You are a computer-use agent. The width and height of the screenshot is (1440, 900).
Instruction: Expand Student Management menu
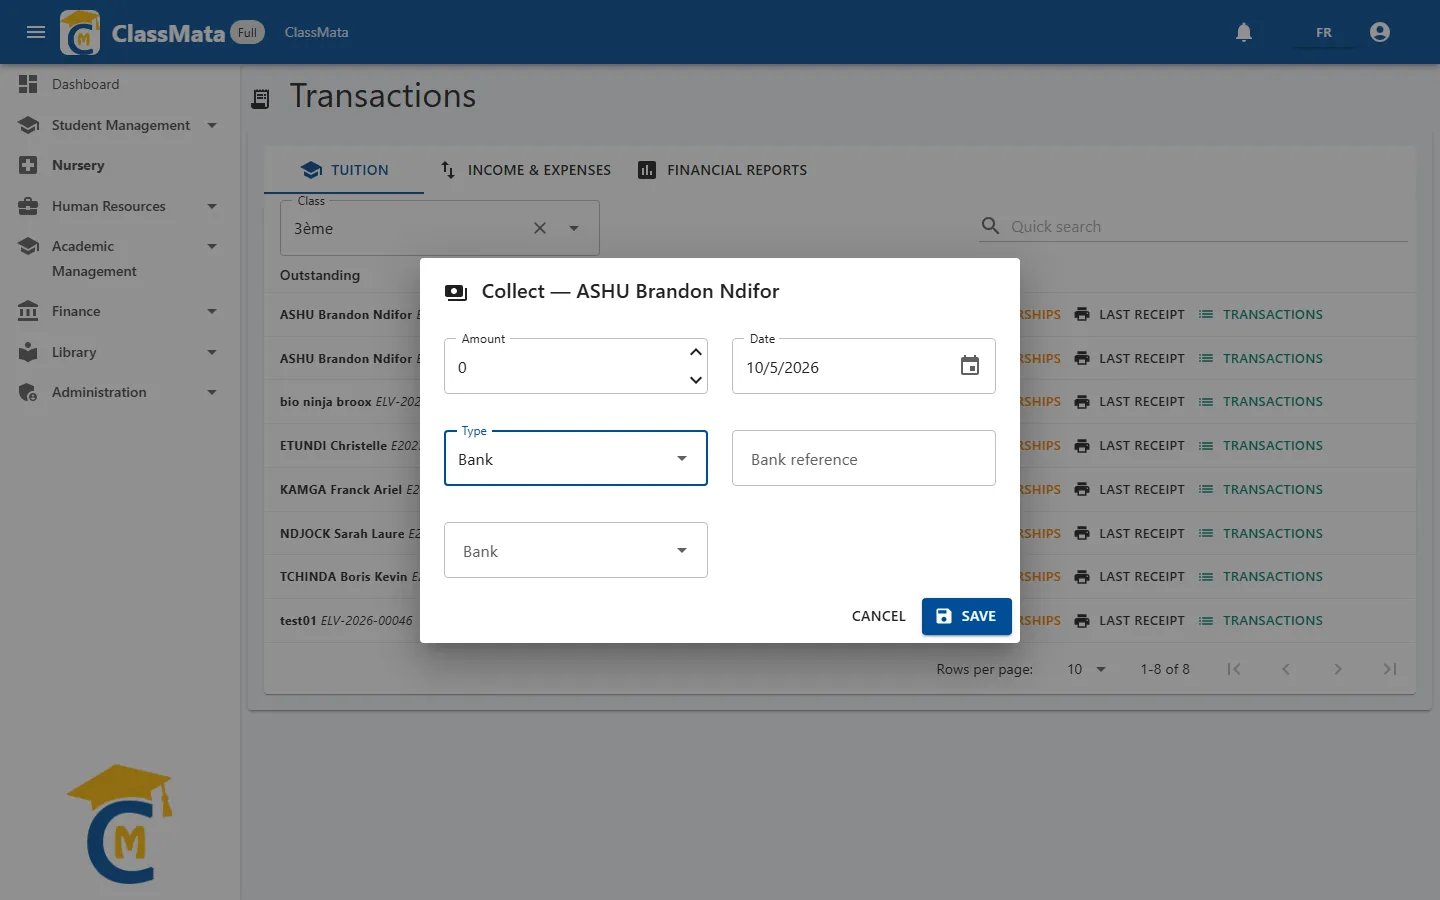pyautogui.click(x=120, y=125)
